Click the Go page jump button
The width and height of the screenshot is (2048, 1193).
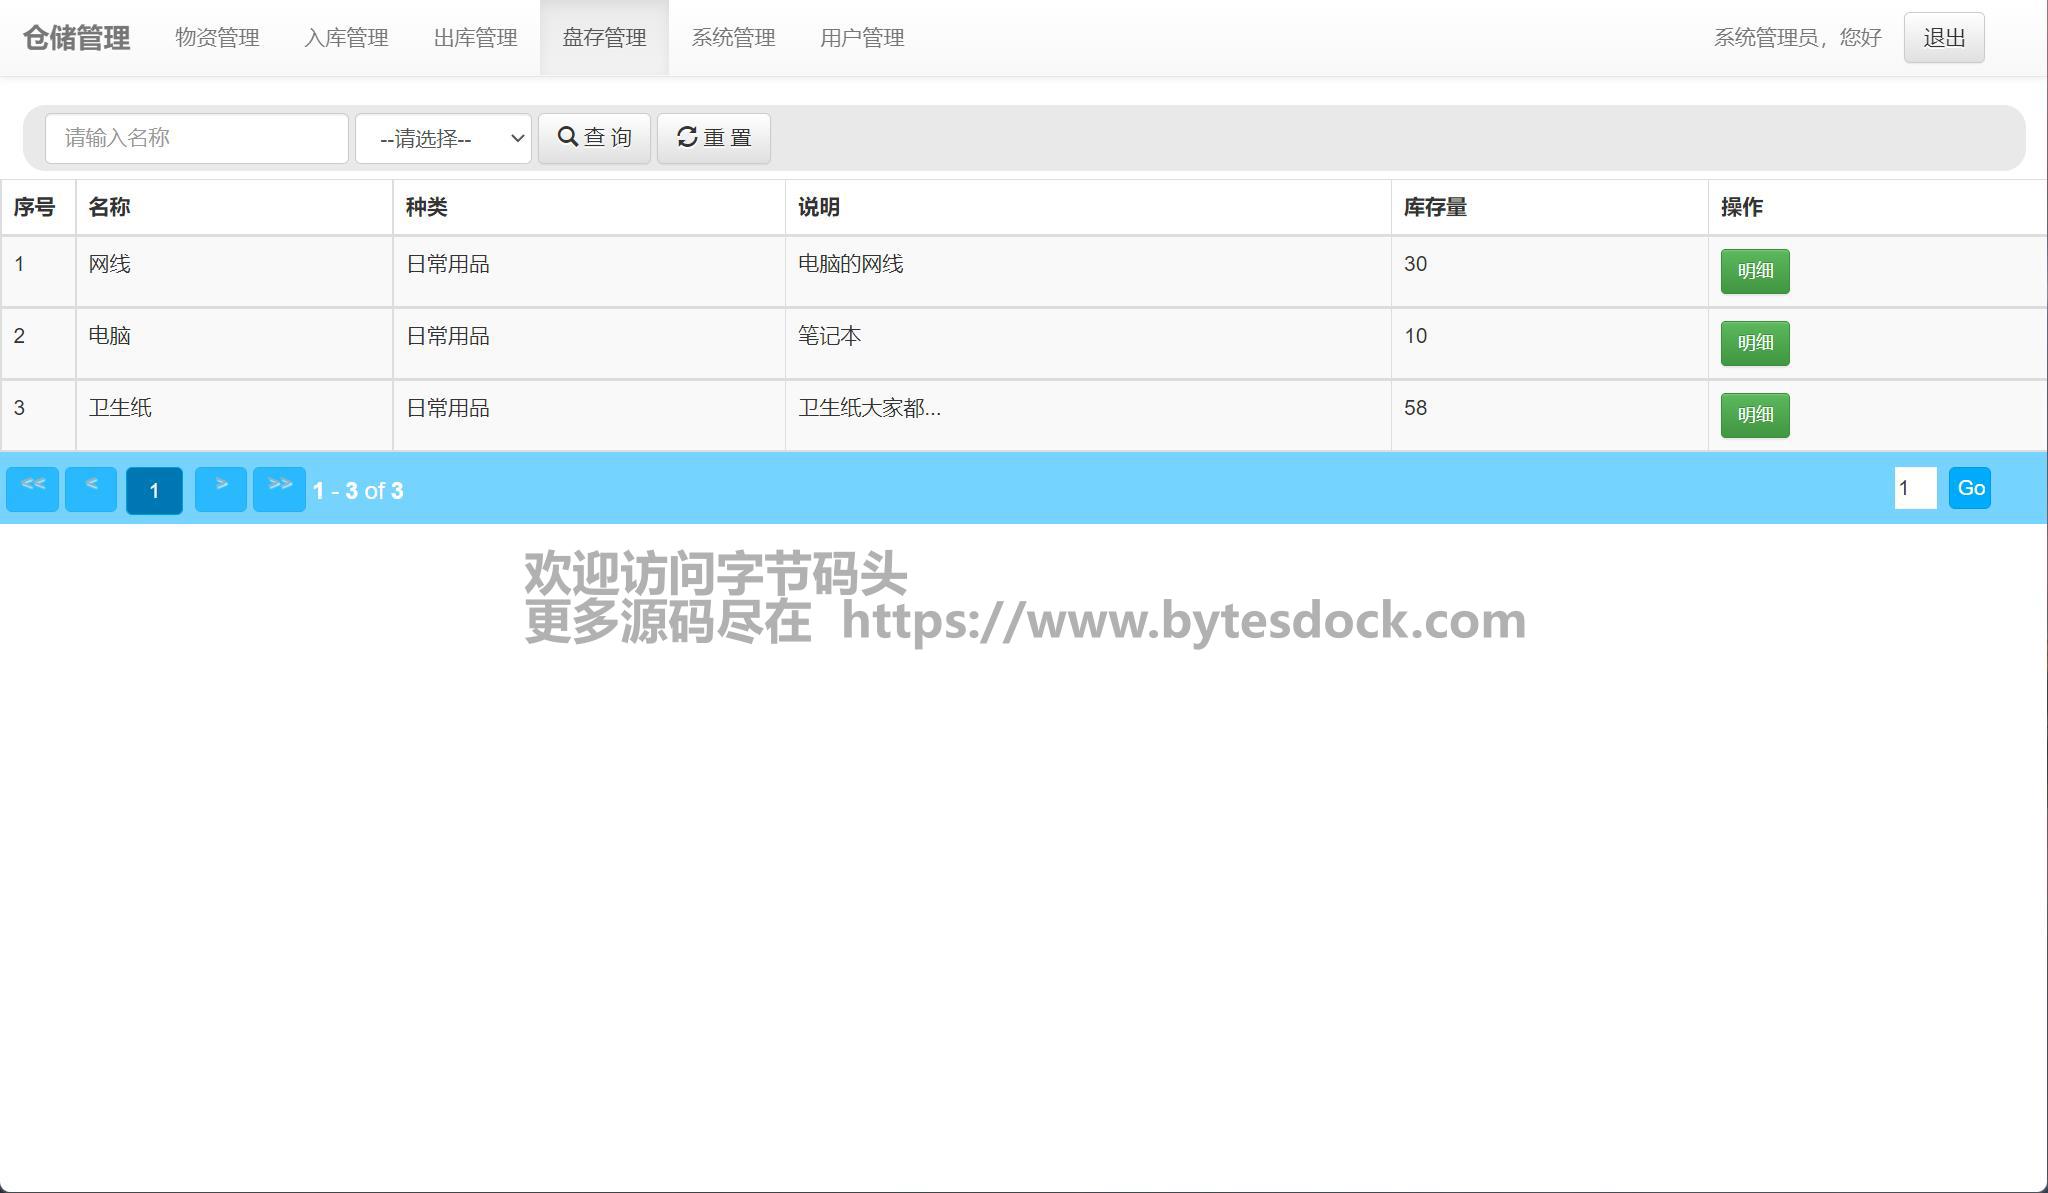[1969, 488]
